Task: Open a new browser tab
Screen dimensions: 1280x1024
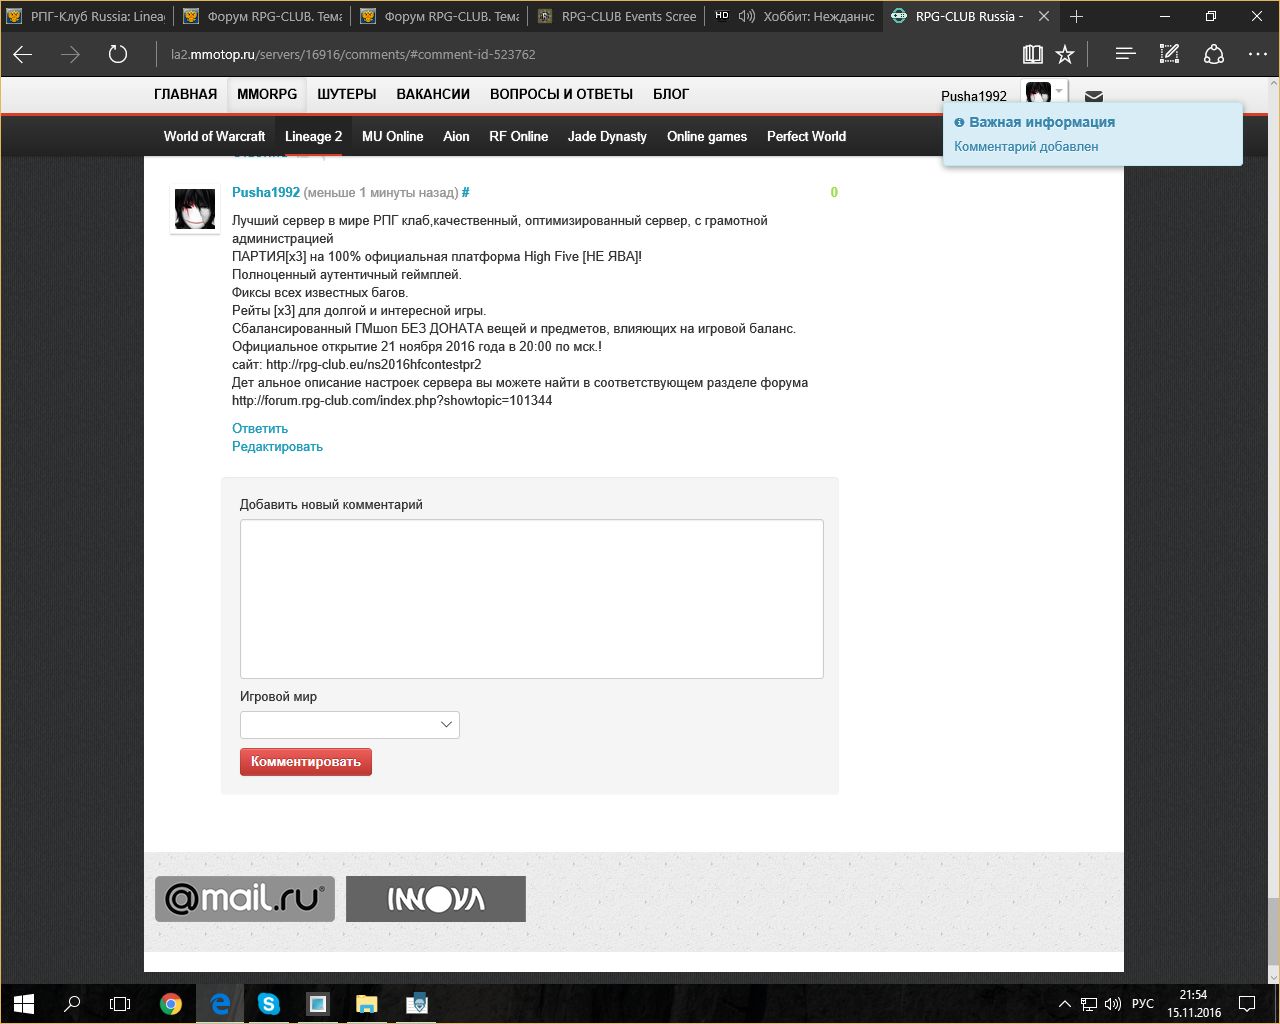Action: pyautogui.click(x=1076, y=16)
